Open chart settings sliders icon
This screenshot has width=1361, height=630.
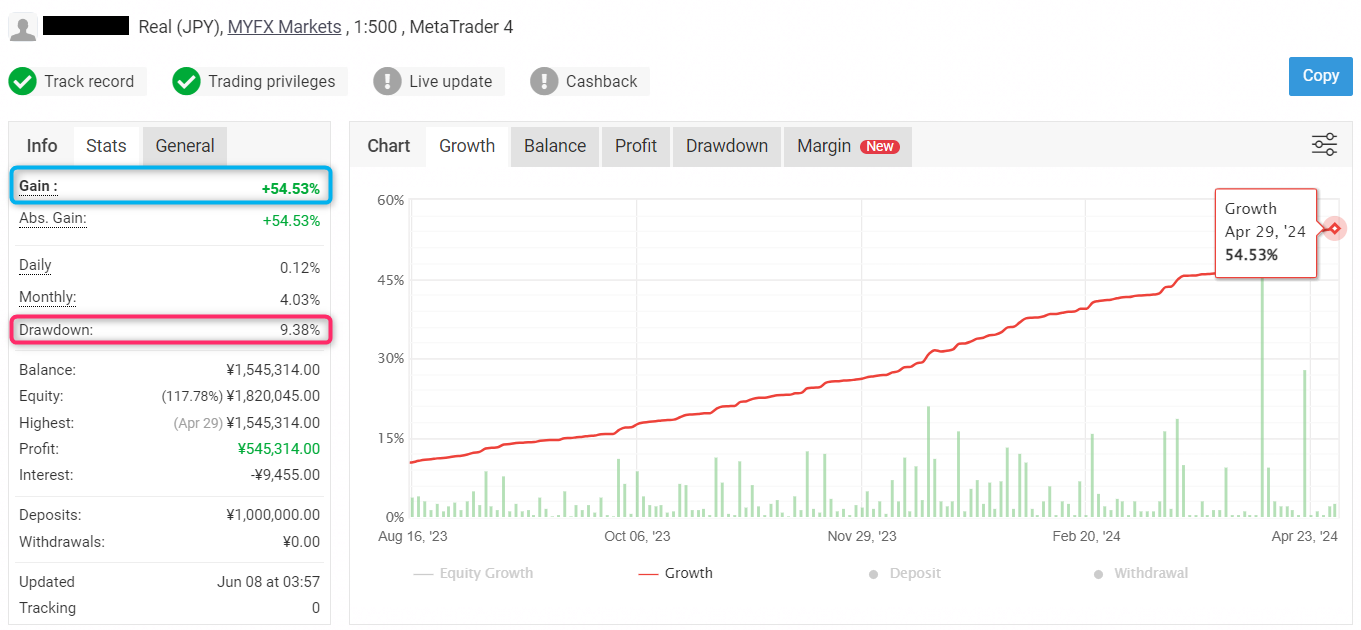click(x=1324, y=145)
